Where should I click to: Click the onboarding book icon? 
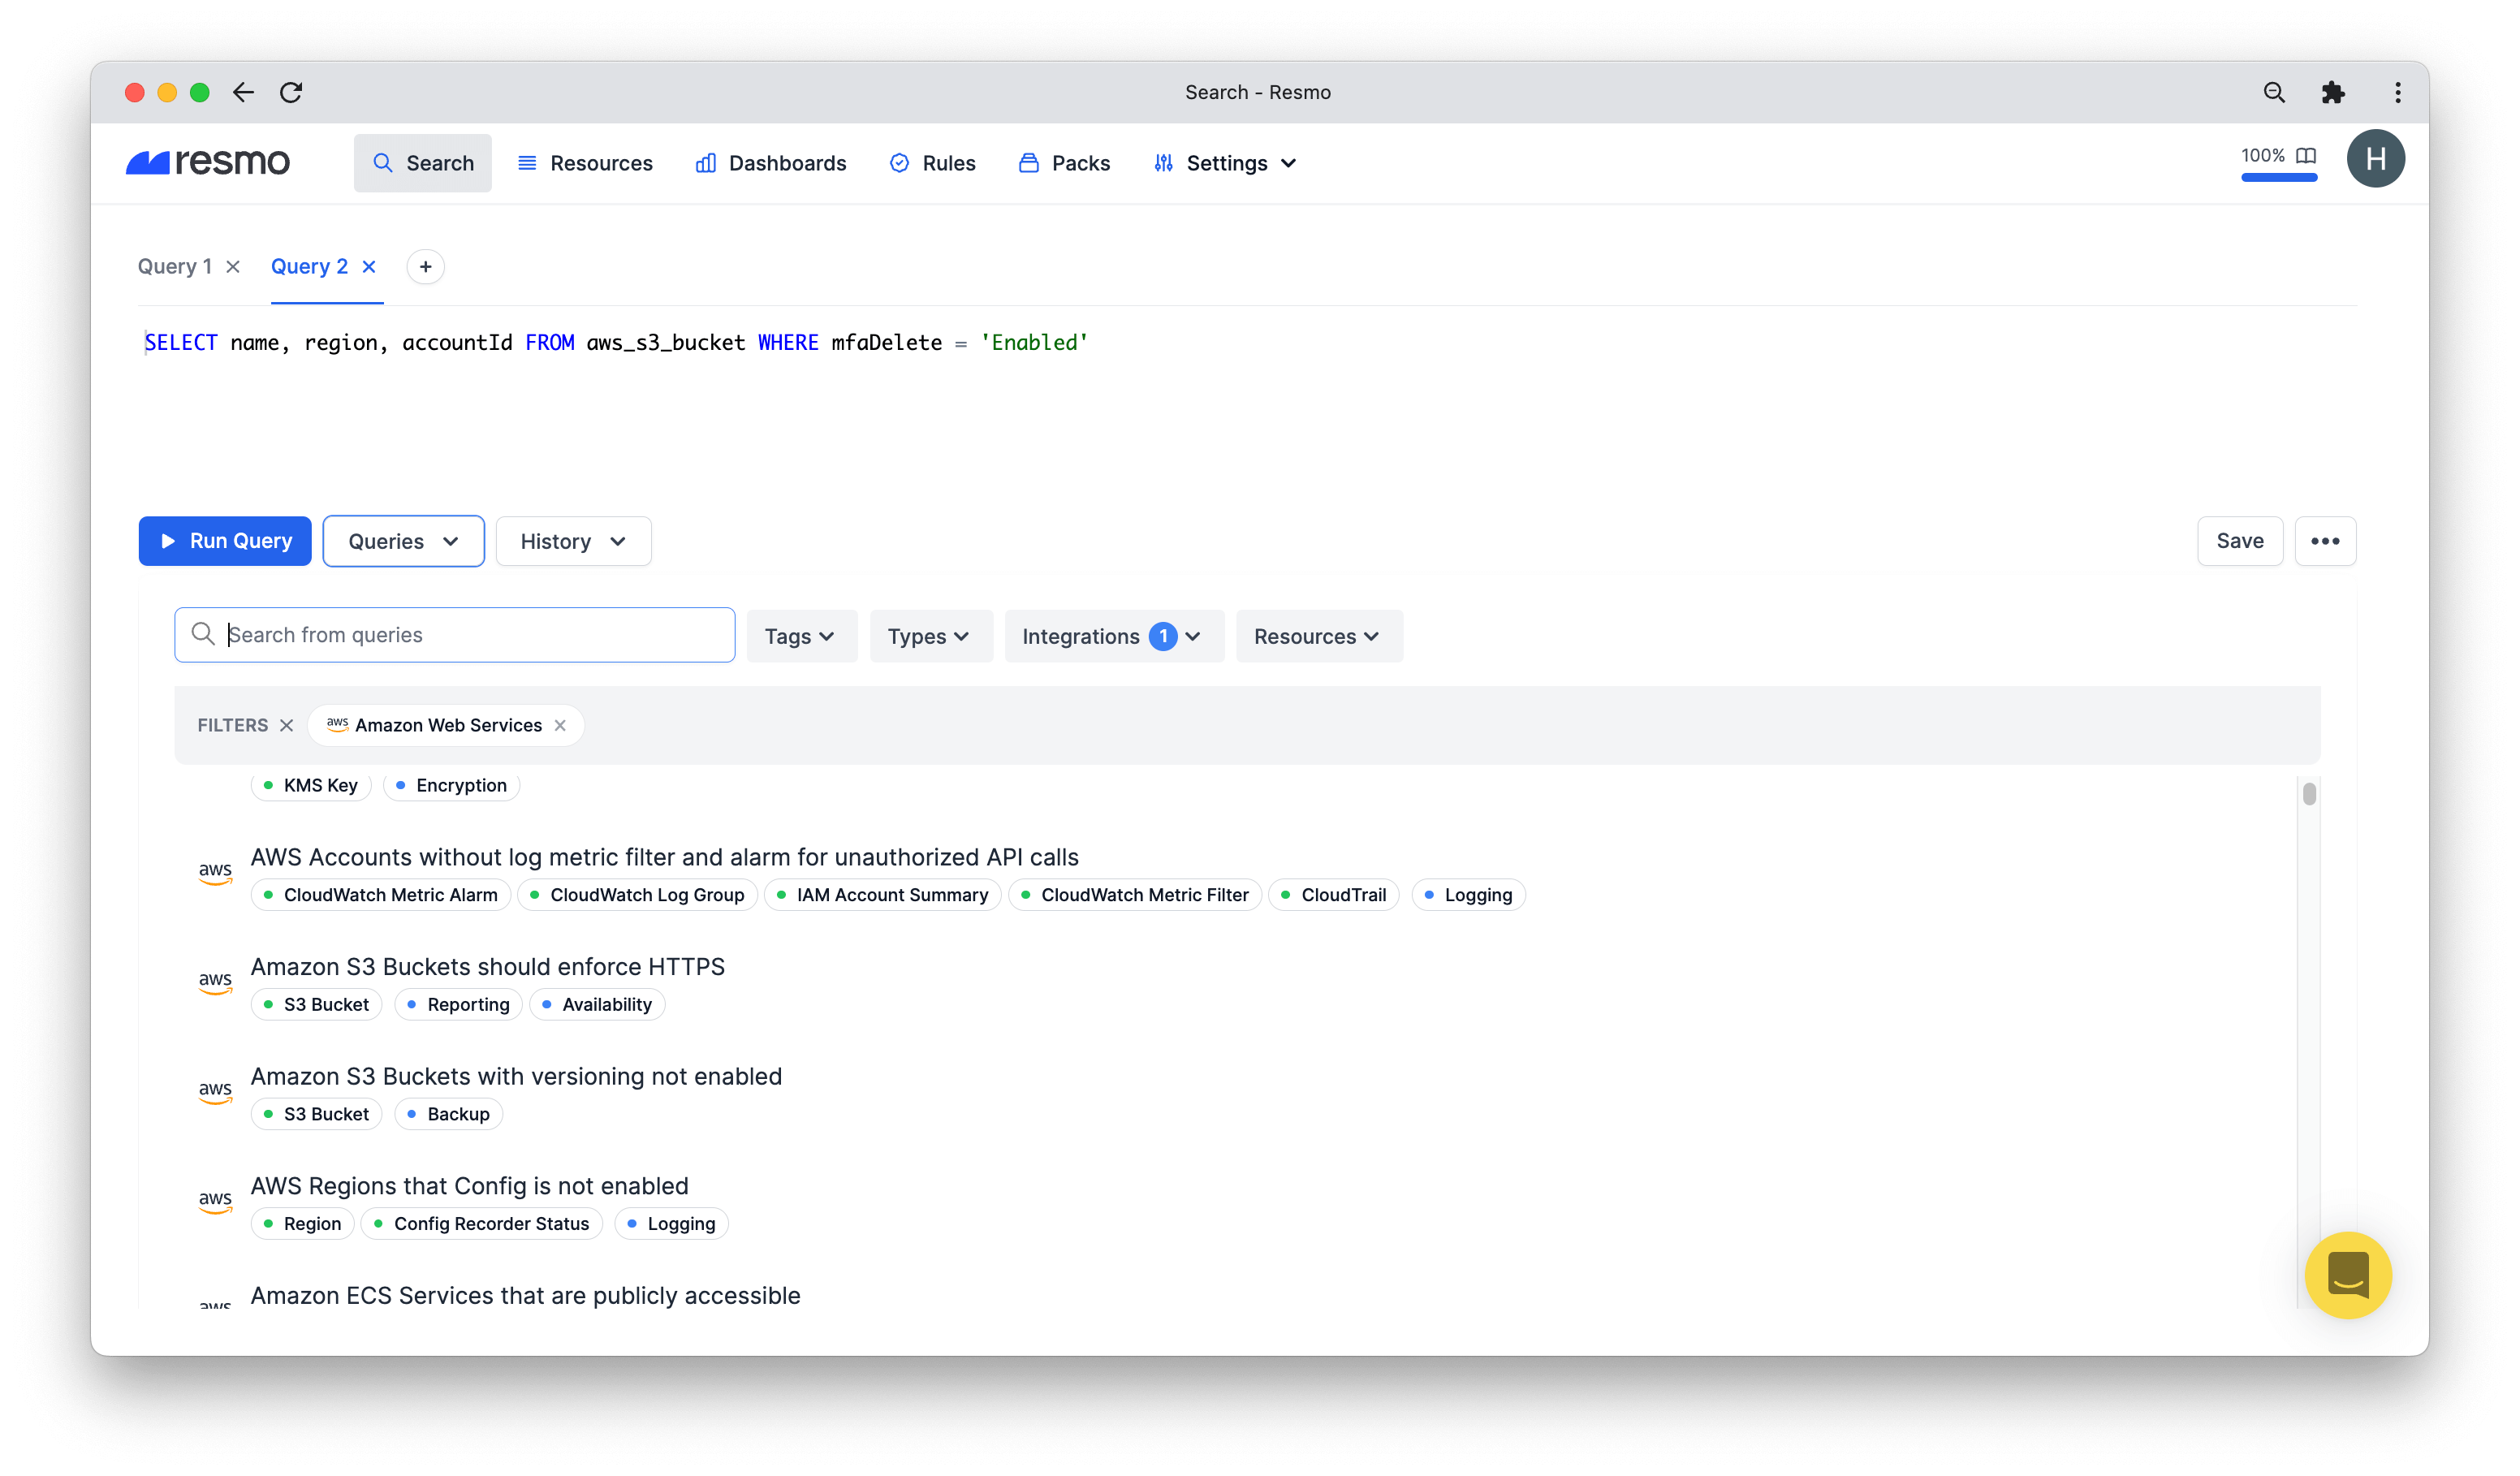coord(2306,155)
